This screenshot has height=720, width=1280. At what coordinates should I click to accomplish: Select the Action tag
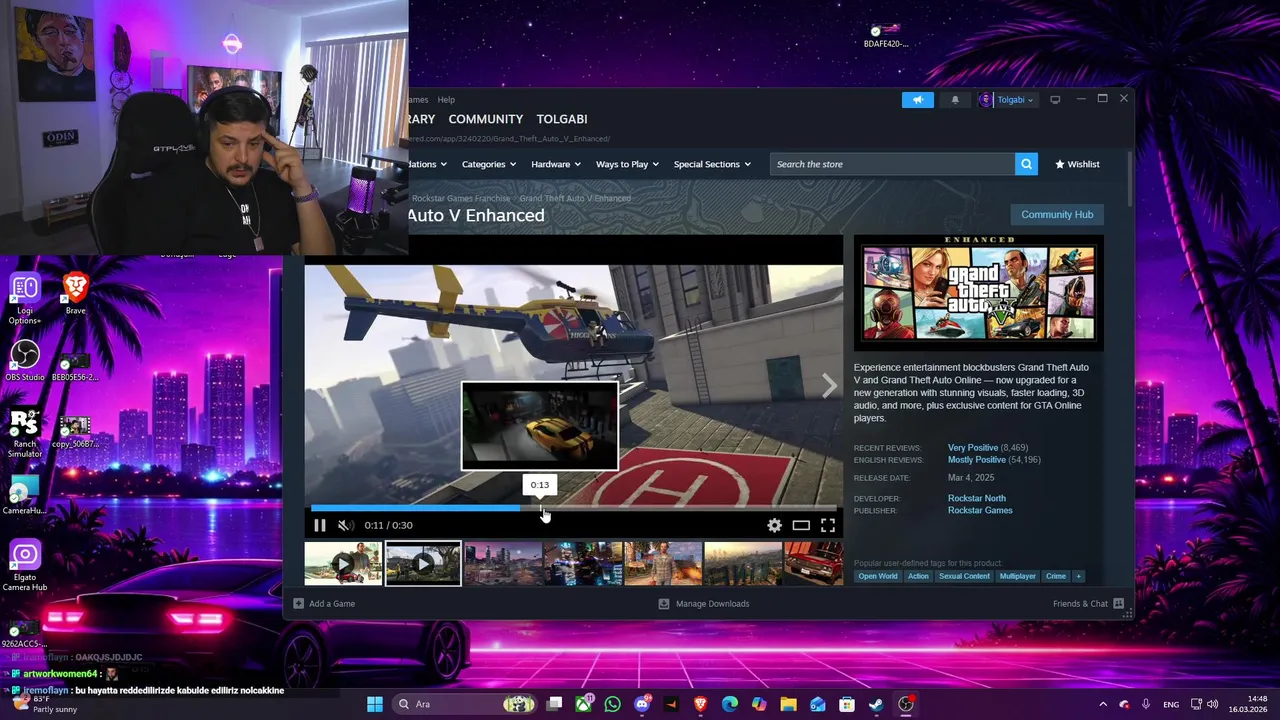(918, 576)
